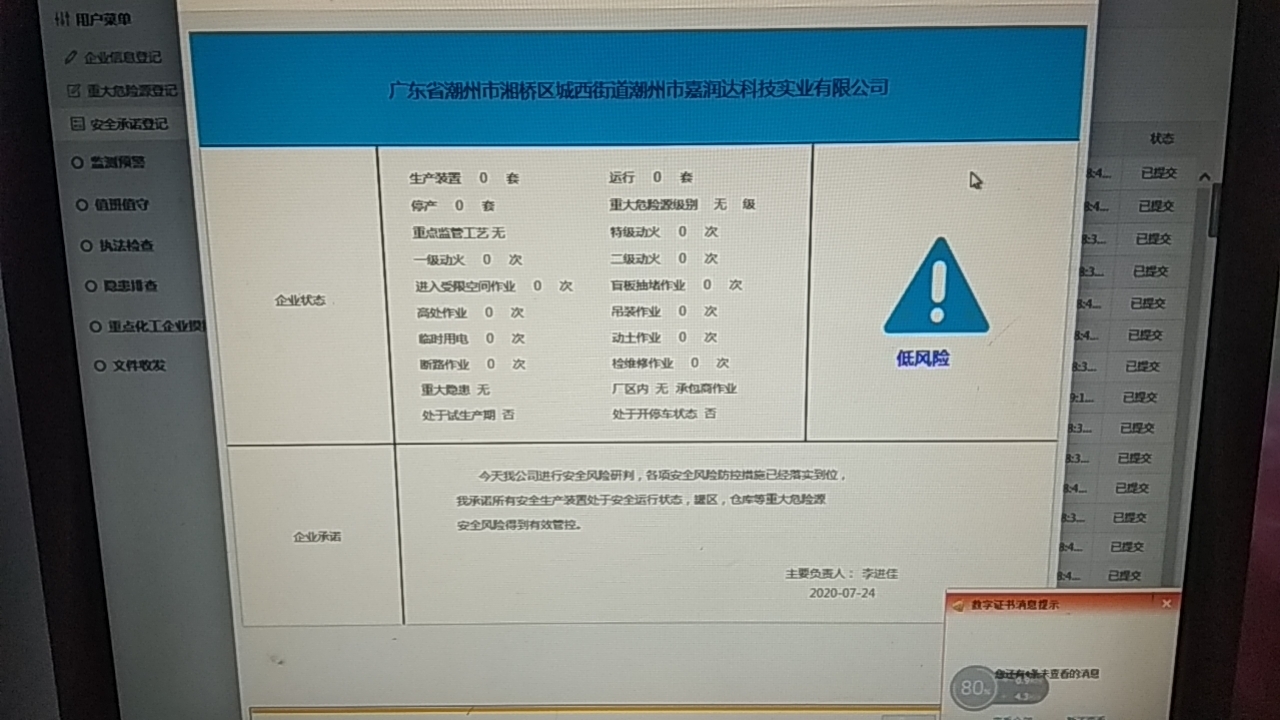Image resolution: width=1280 pixels, height=720 pixels.
Task: Click the sliders icon beside 用户菜单
Action: (62, 19)
